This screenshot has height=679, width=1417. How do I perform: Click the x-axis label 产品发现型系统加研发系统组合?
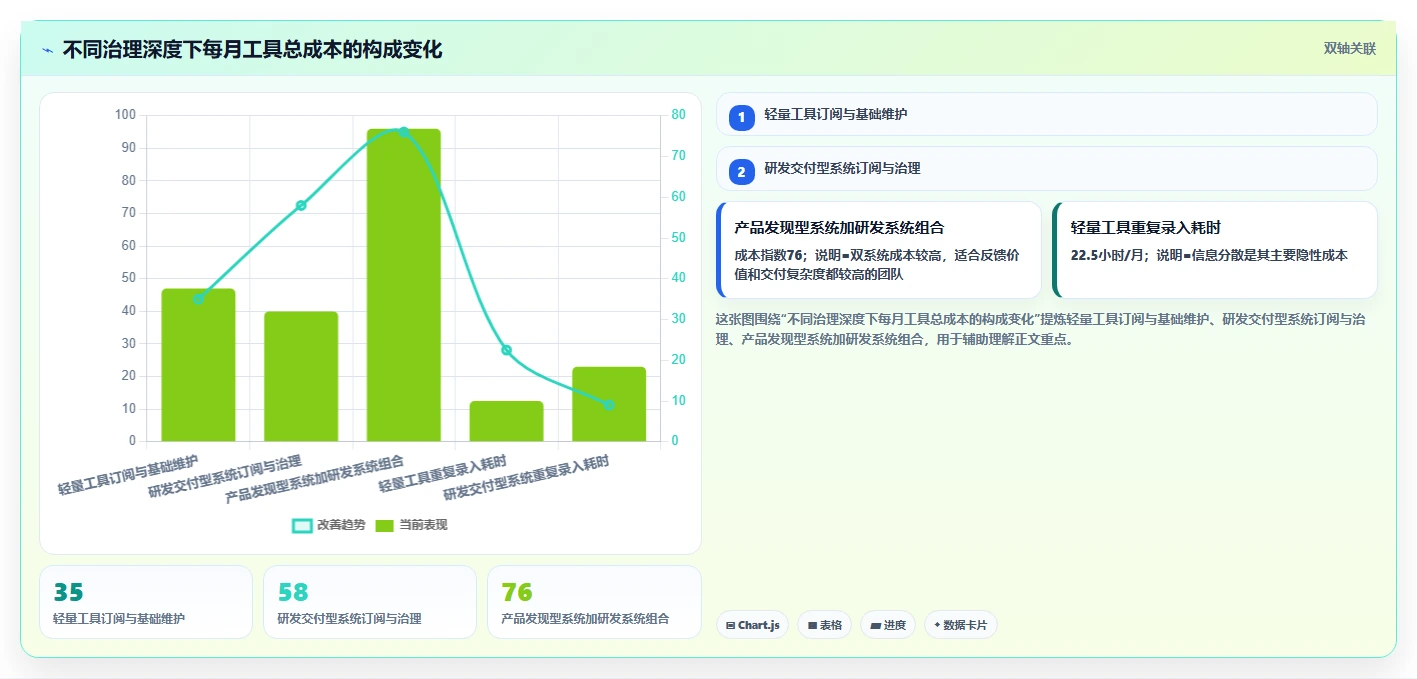(315, 479)
